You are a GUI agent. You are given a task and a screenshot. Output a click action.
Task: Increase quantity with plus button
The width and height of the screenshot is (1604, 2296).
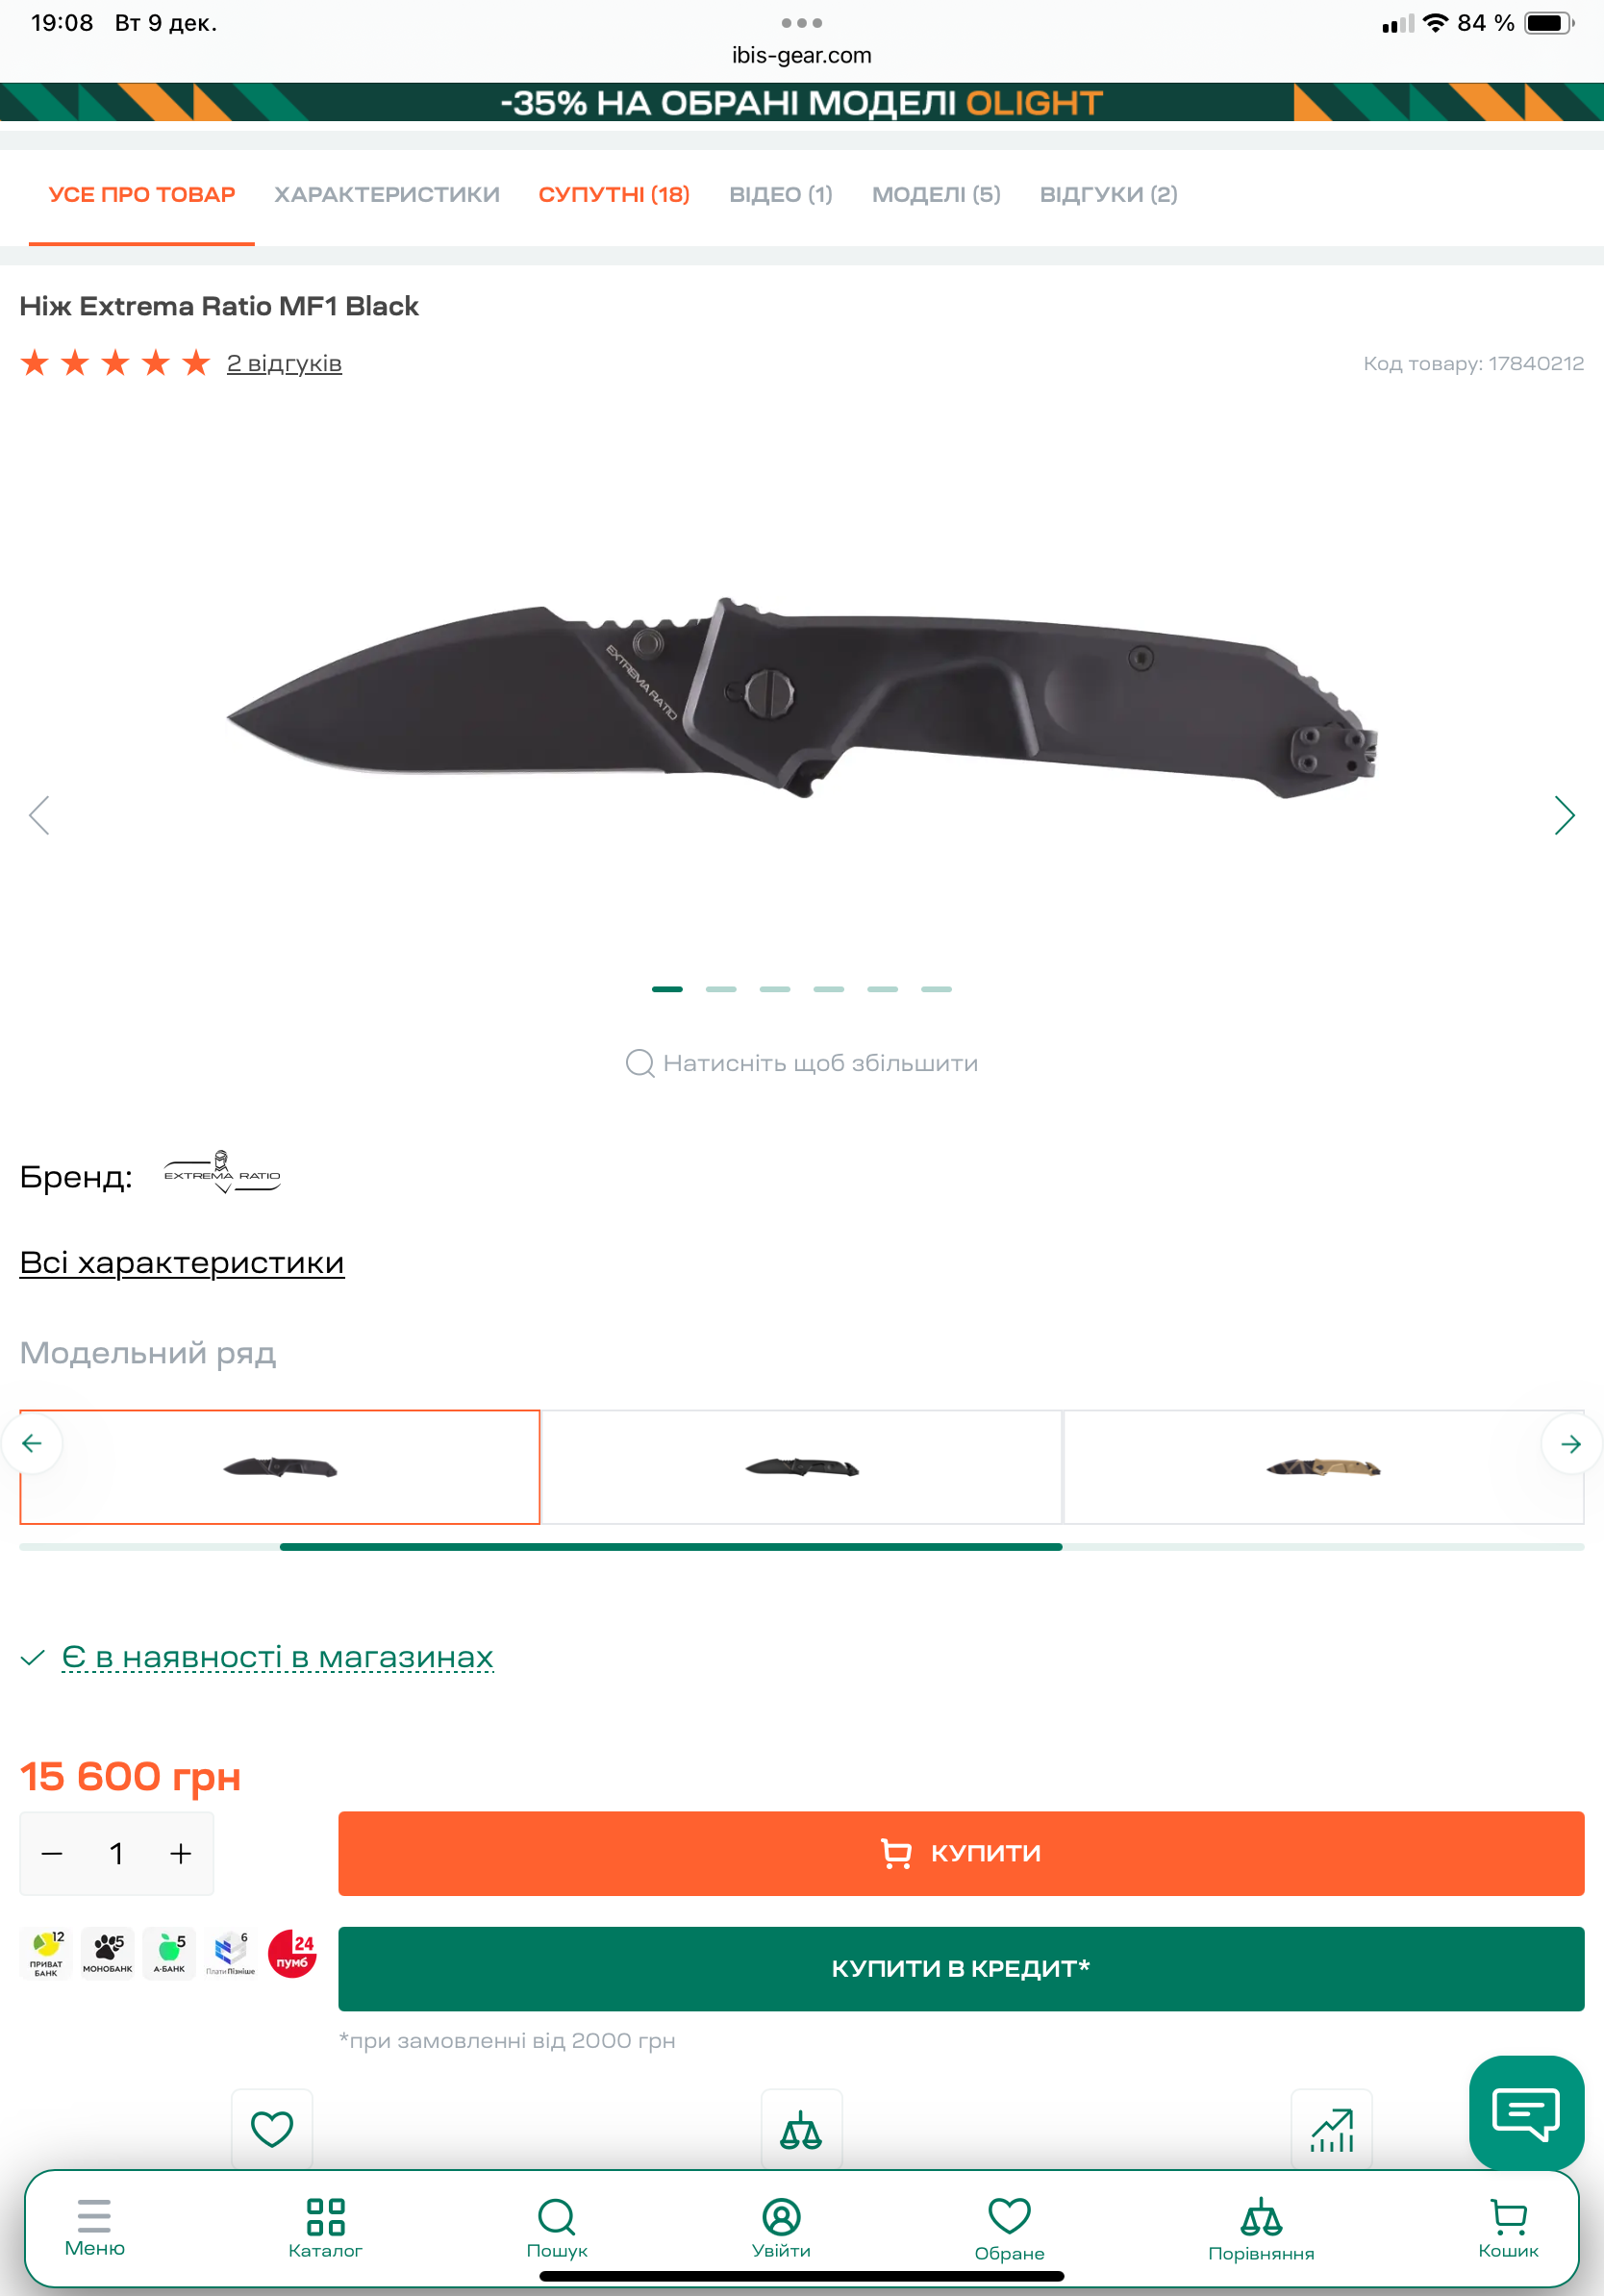tap(181, 1853)
